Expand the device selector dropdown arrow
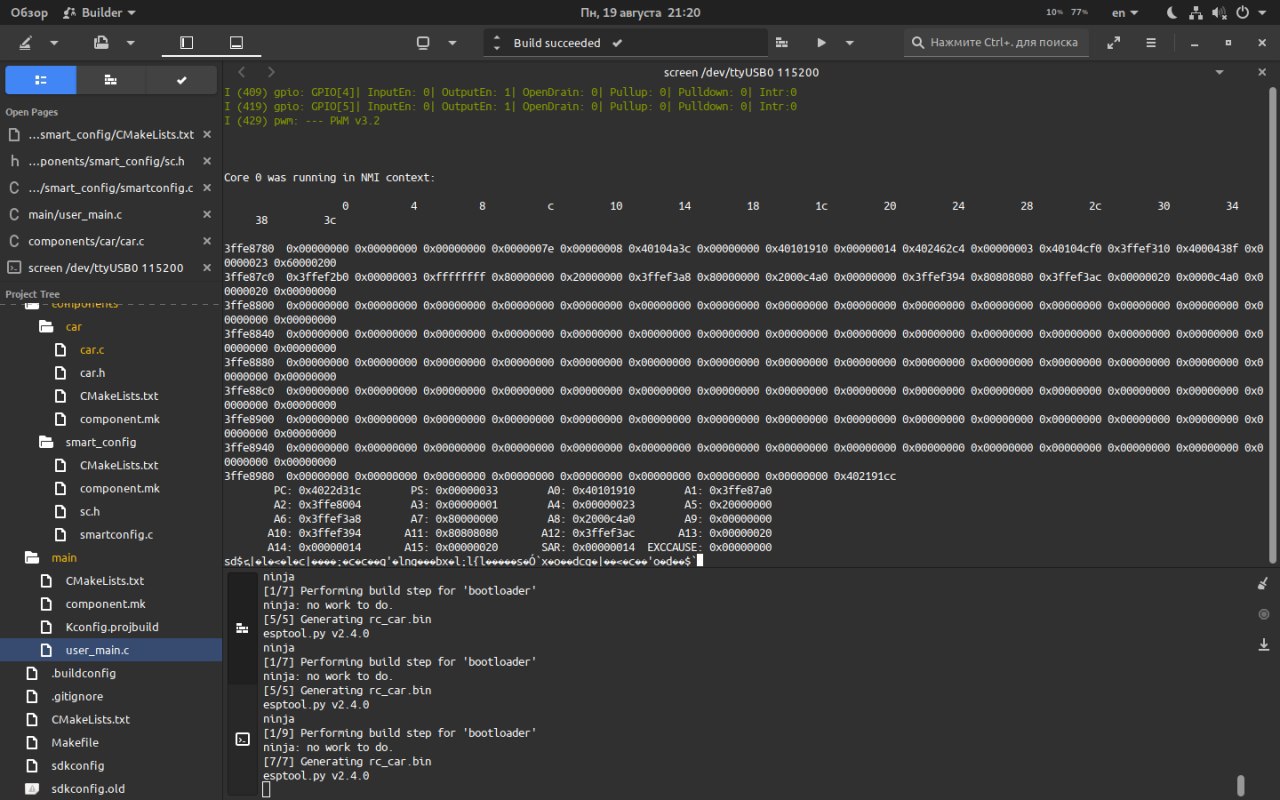This screenshot has width=1280, height=800. click(x=452, y=43)
